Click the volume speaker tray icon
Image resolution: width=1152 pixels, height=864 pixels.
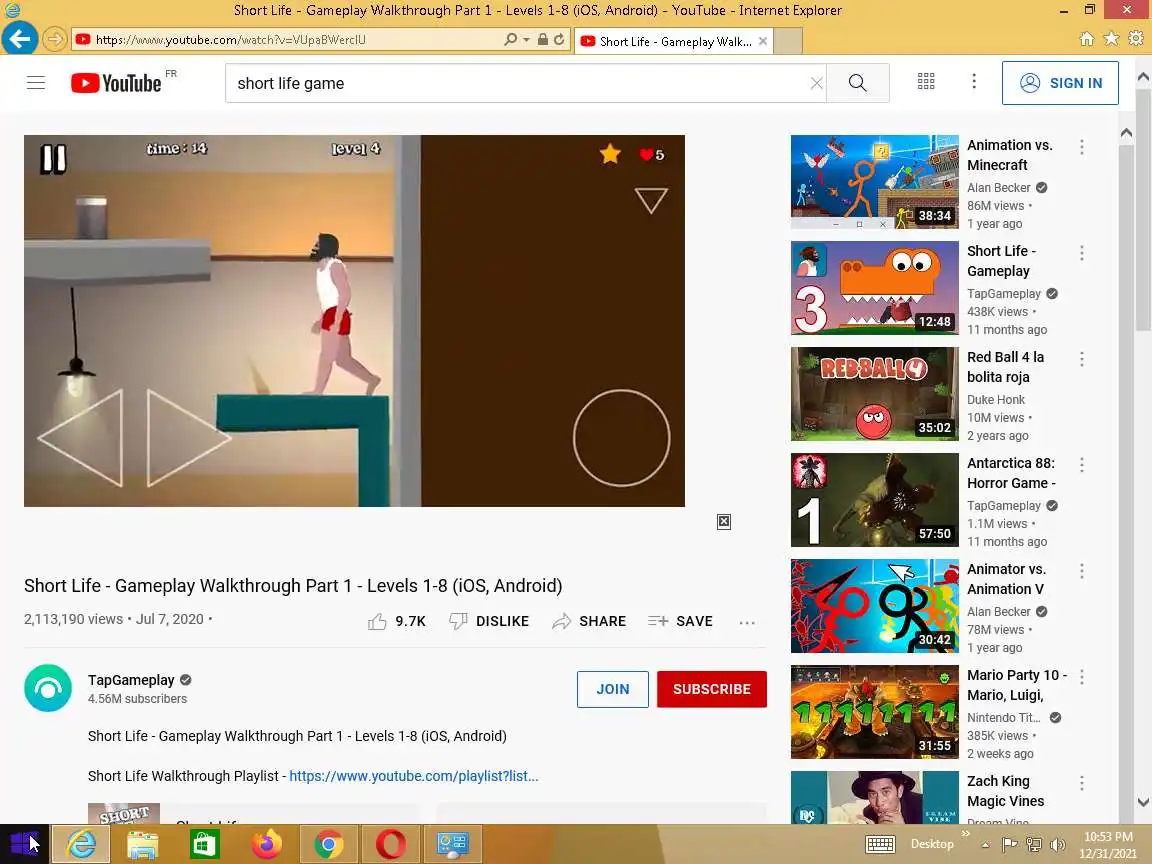pos(1058,845)
